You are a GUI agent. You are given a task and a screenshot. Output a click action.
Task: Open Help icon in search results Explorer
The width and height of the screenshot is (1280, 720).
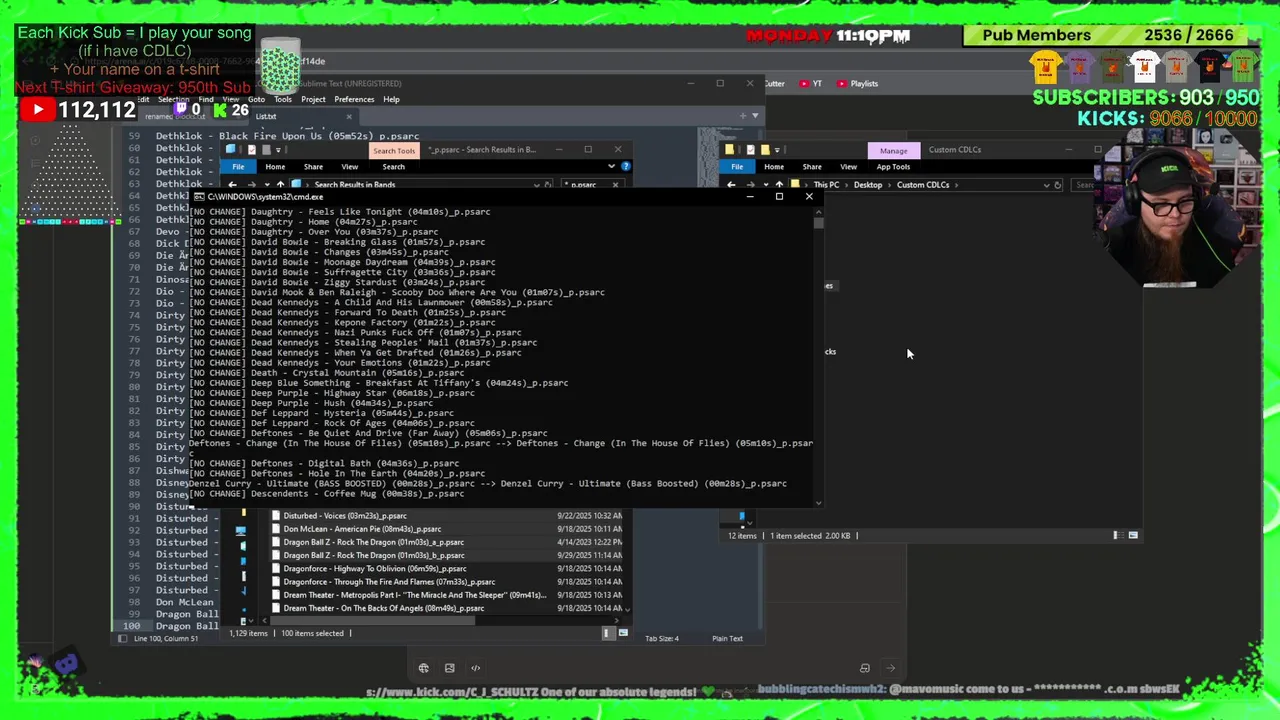626,167
